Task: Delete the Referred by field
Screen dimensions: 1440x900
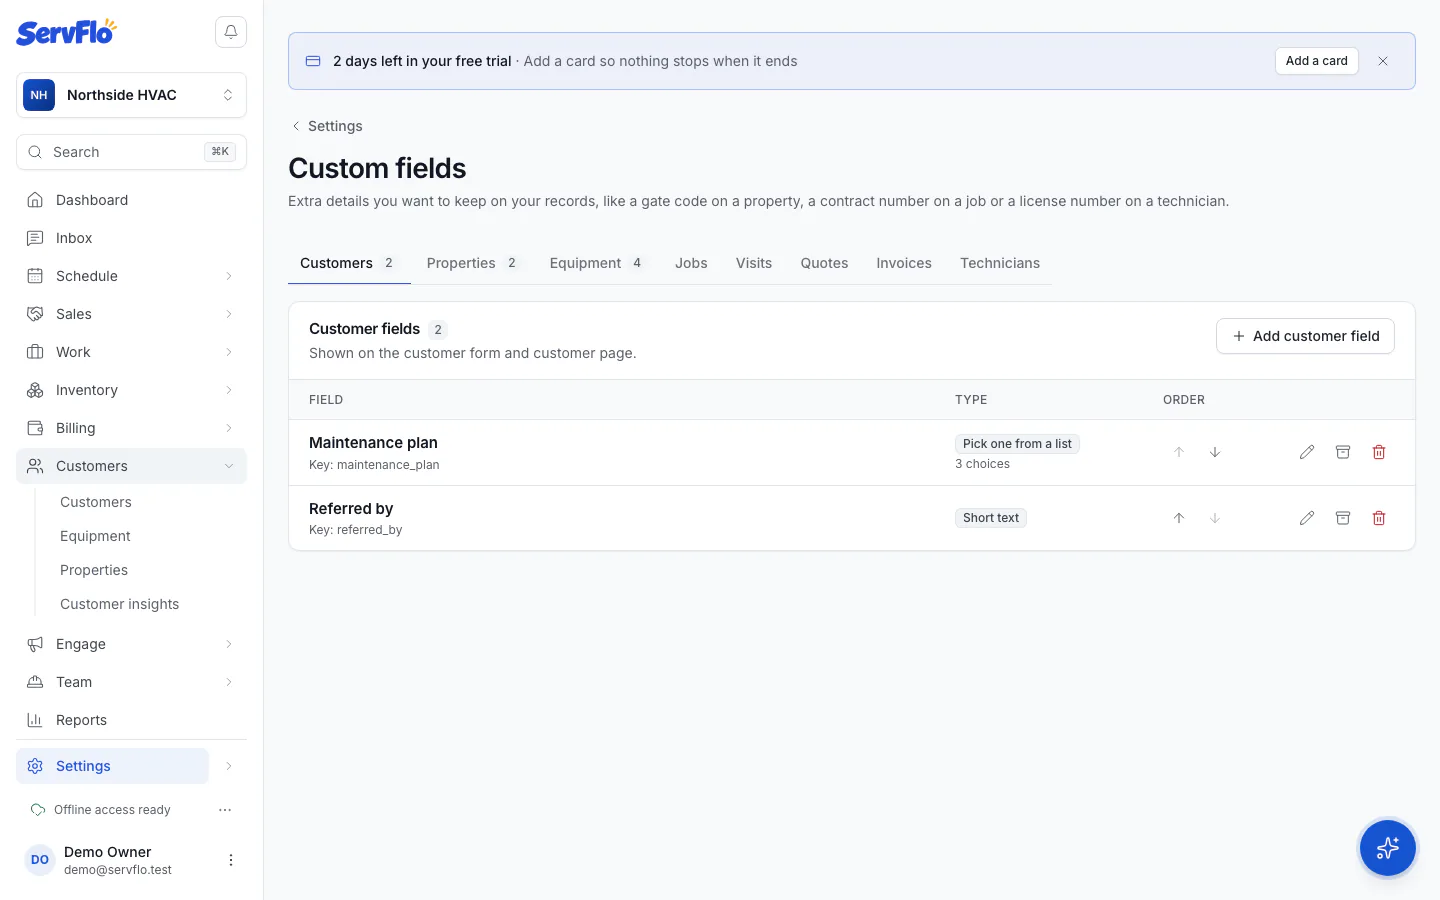Action: click(x=1379, y=518)
